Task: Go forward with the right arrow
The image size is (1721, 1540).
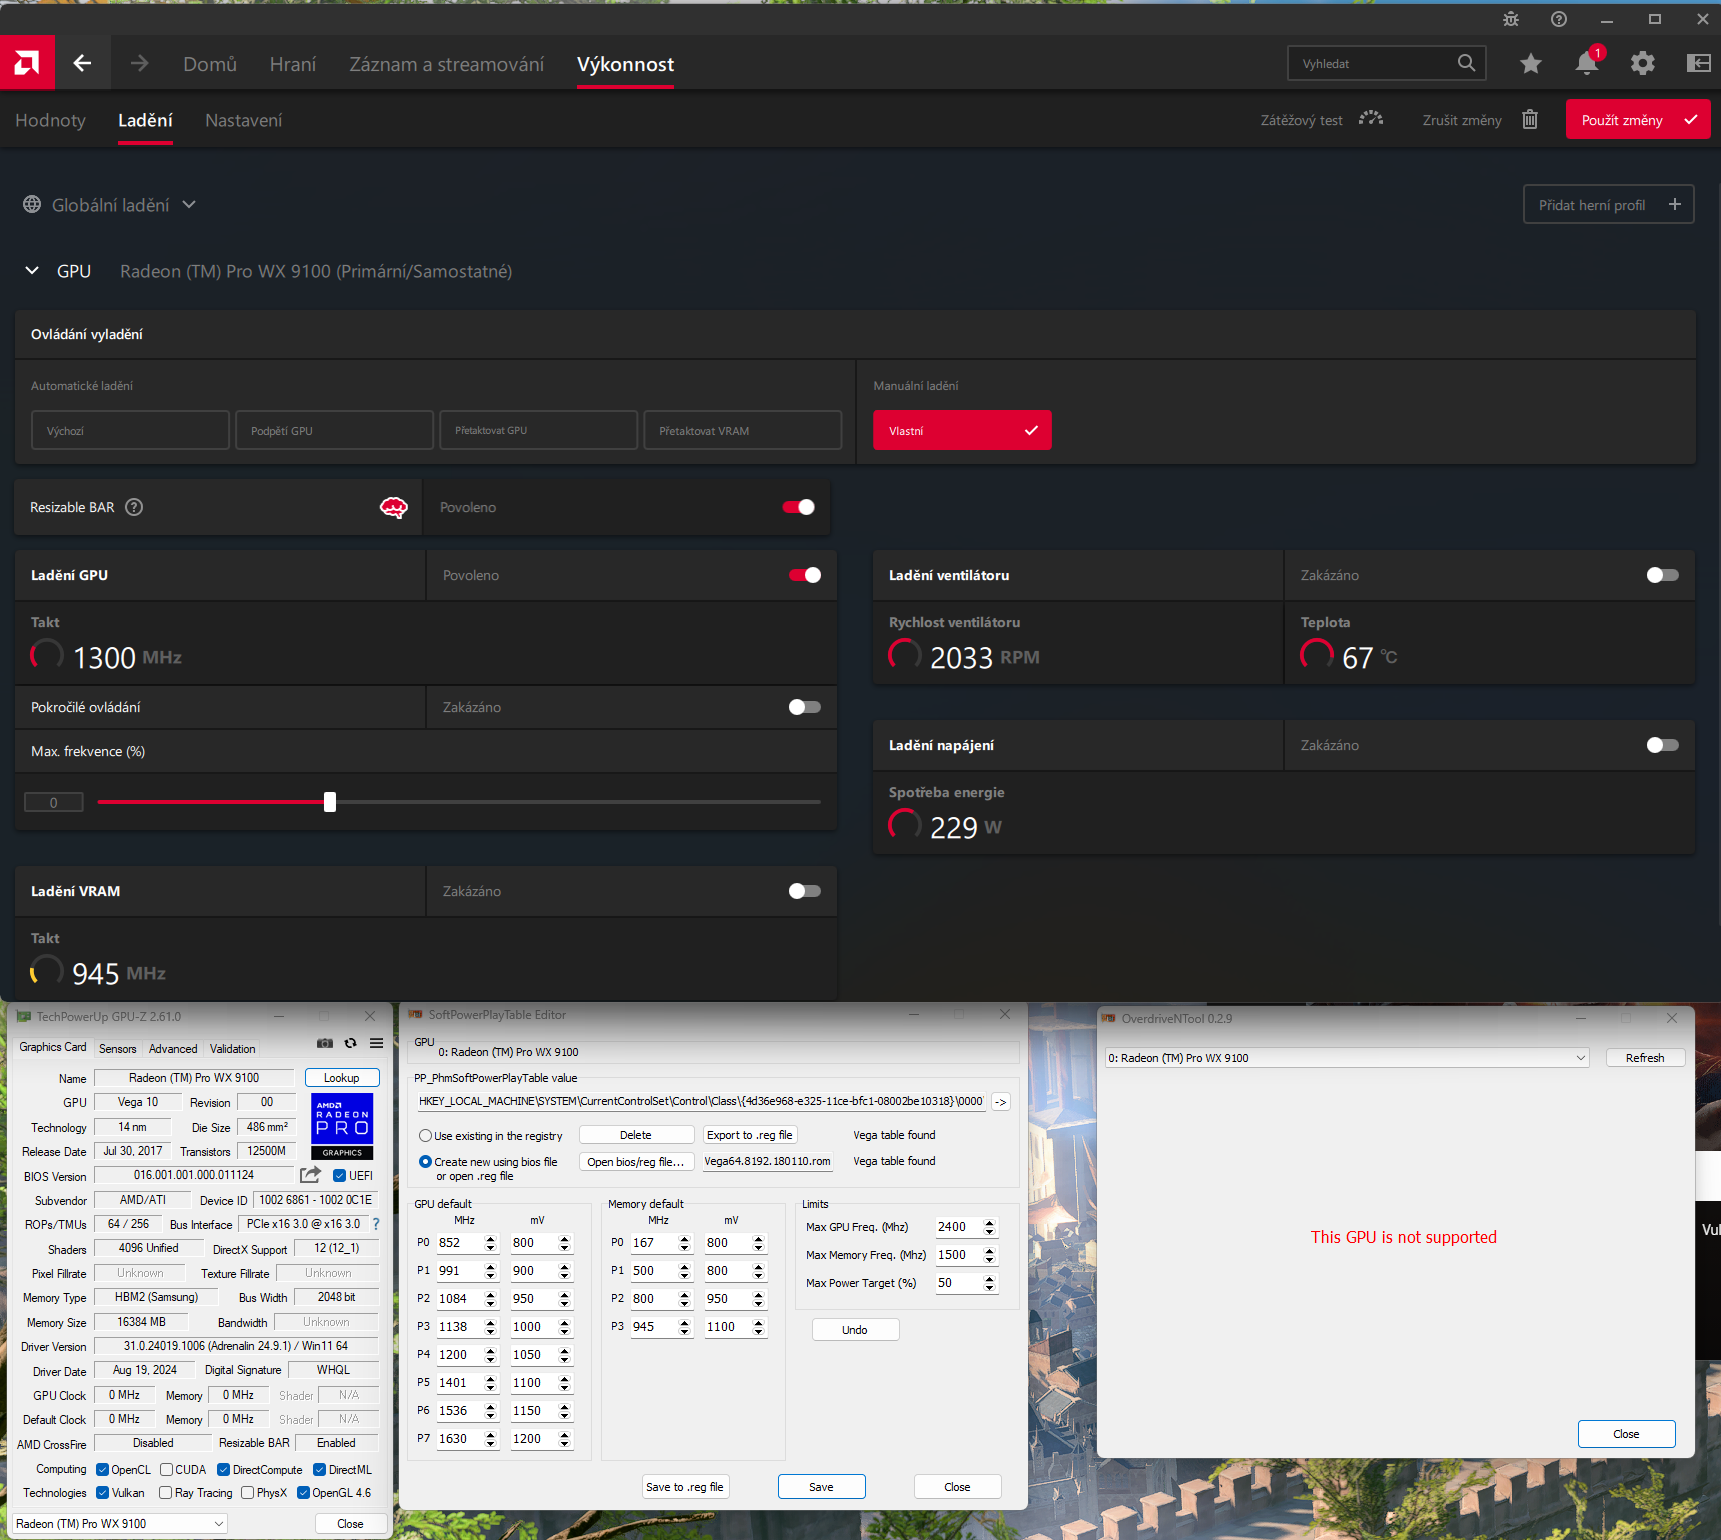Action: 139,63
